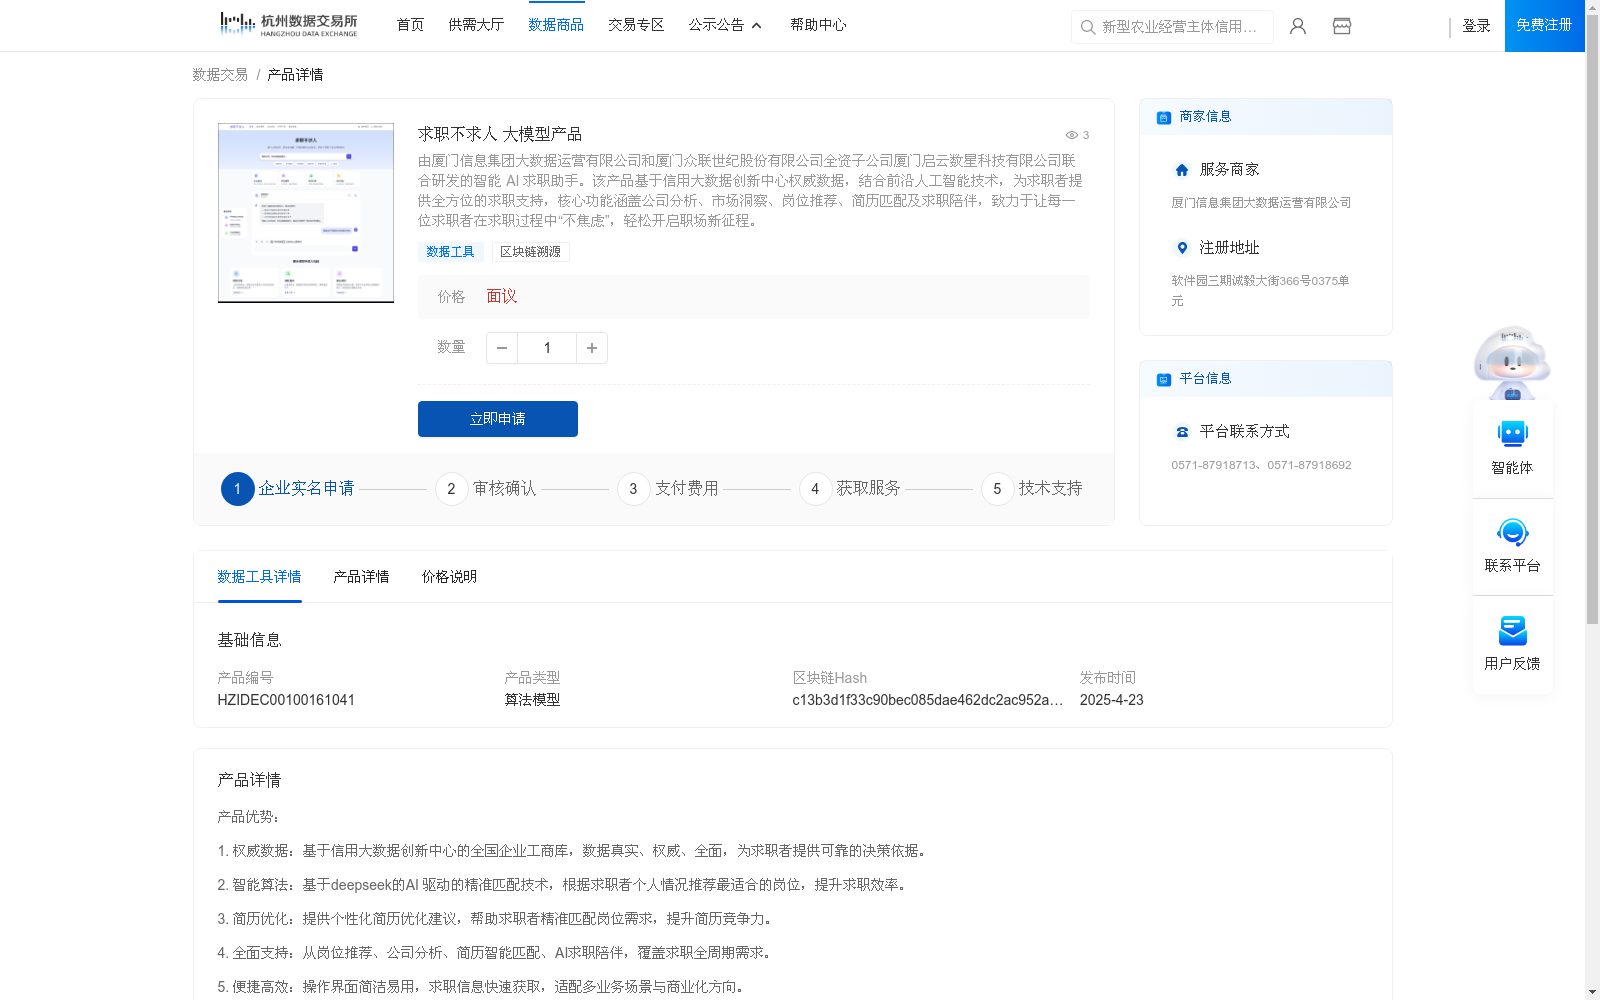Click the 区块链溯源 tag

530,252
